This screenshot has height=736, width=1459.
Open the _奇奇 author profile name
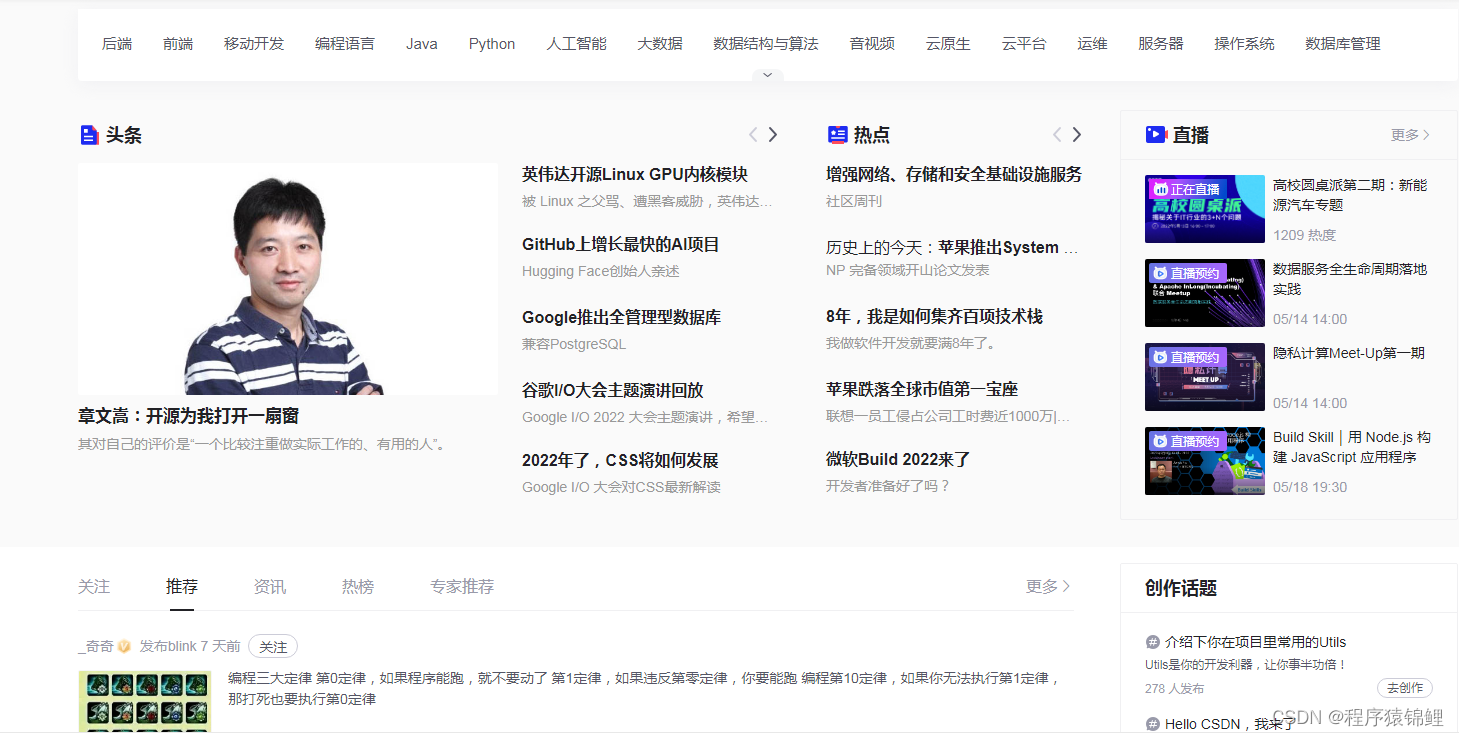(x=96, y=647)
